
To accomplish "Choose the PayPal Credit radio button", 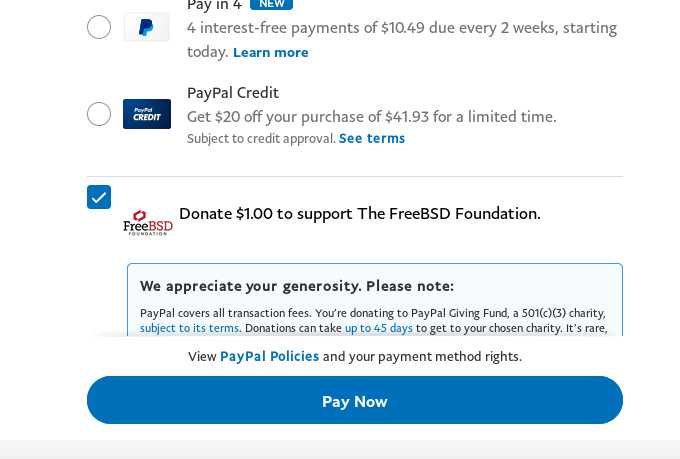I will click(99, 114).
